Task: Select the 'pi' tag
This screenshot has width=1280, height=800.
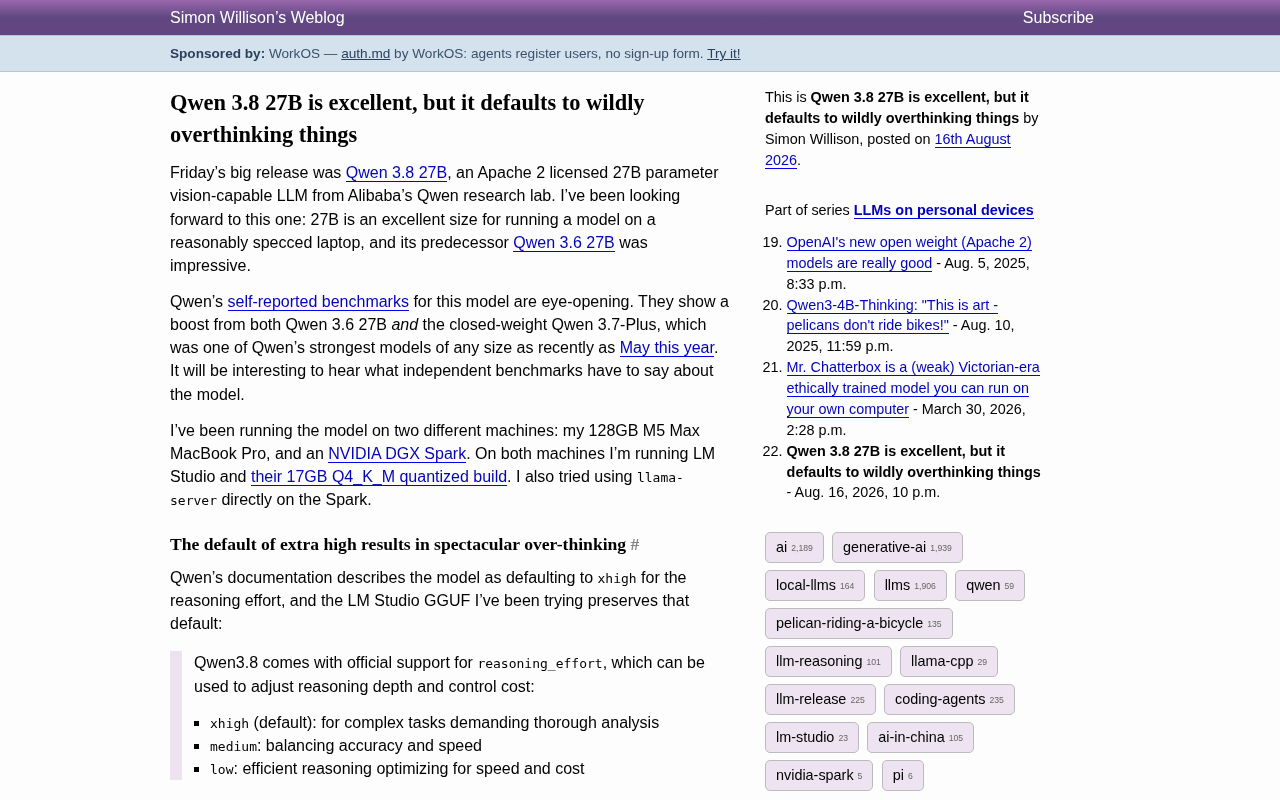Action: tap(903, 776)
